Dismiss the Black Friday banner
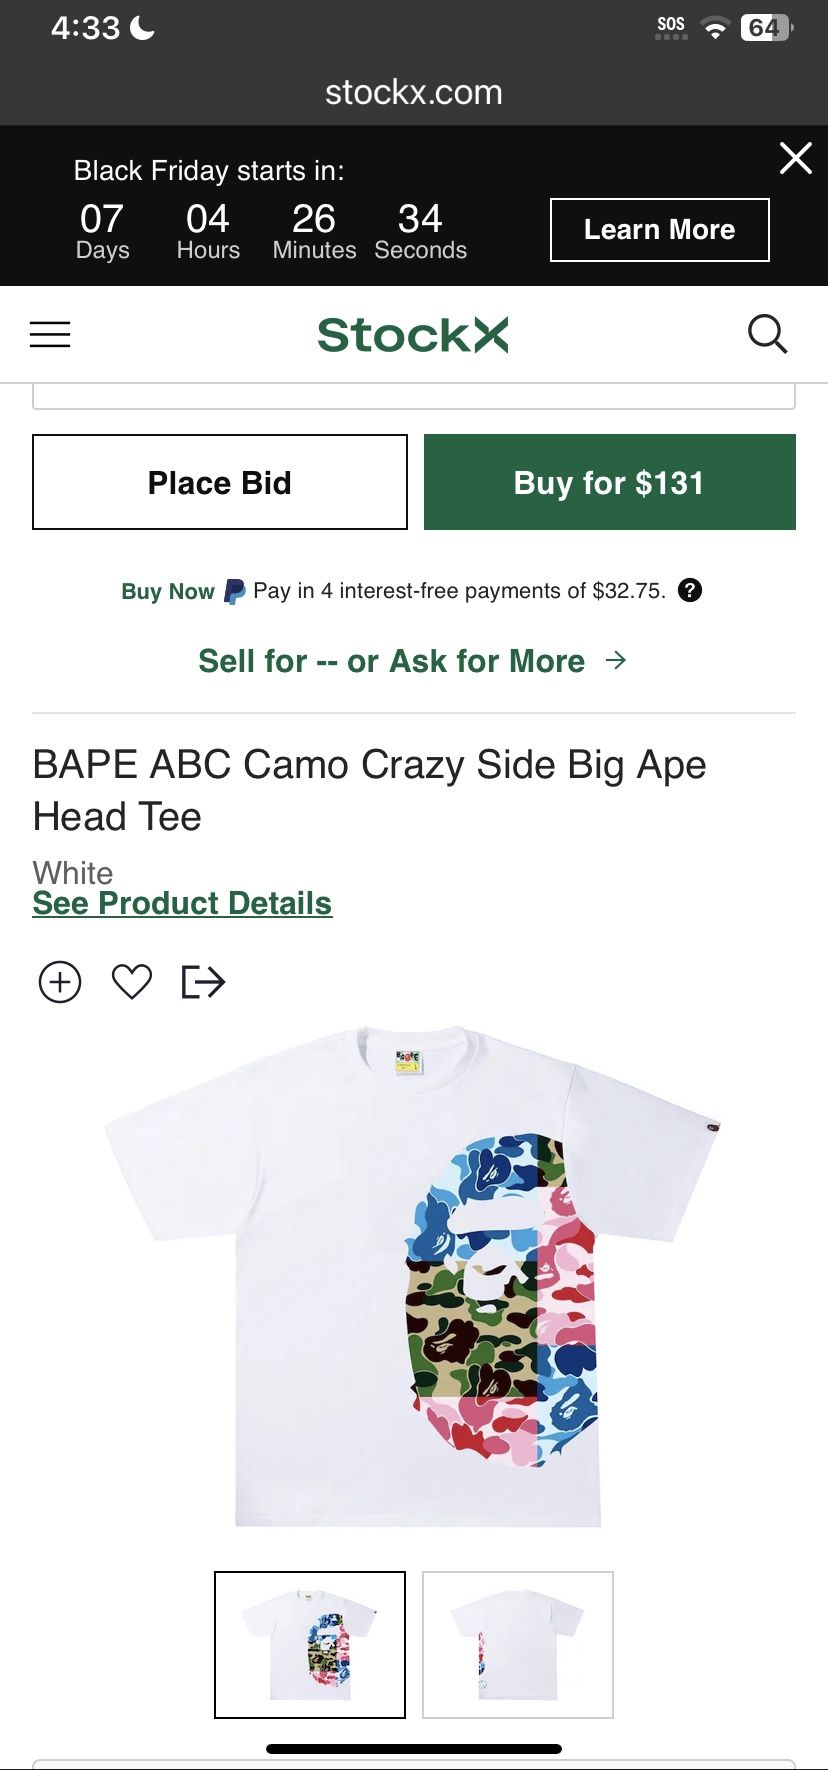Screen dimensions: 828x1770 [x=795, y=158]
